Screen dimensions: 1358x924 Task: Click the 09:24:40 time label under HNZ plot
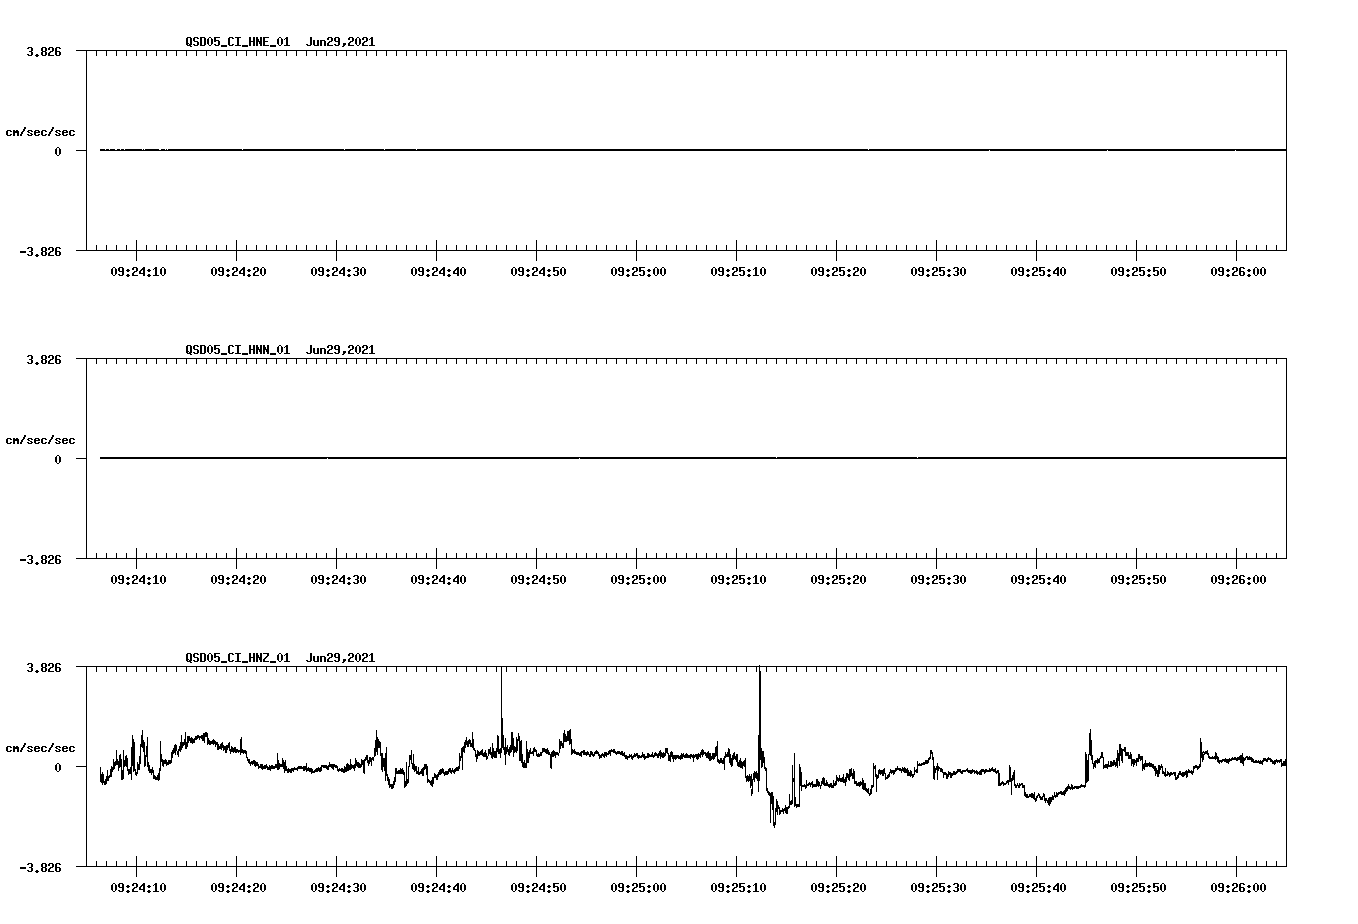tap(438, 888)
